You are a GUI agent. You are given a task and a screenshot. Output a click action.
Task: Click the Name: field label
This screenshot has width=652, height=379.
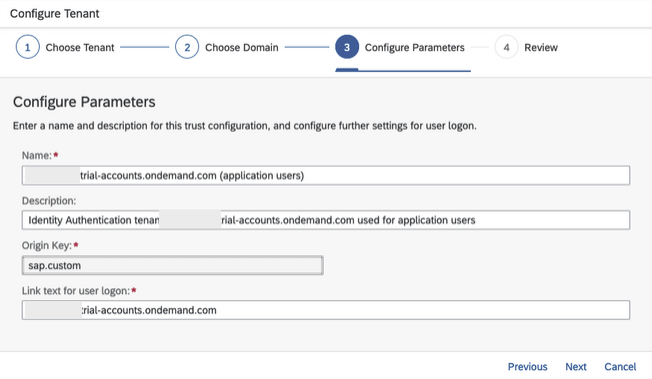coord(37,156)
